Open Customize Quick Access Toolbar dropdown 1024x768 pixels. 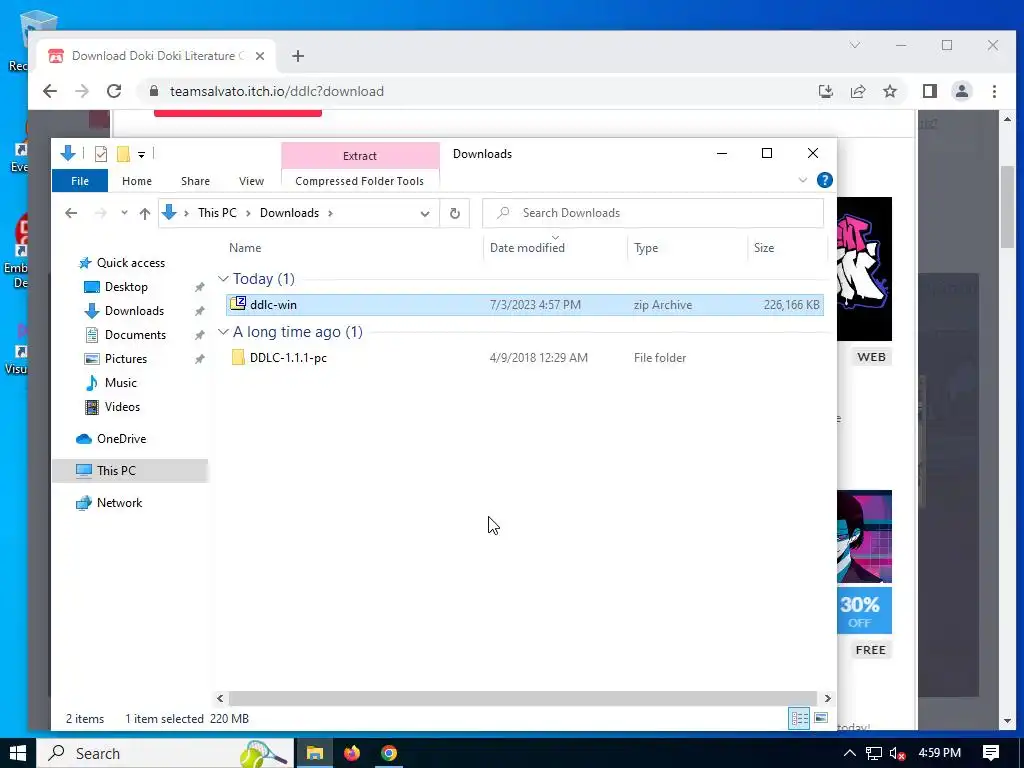point(141,155)
